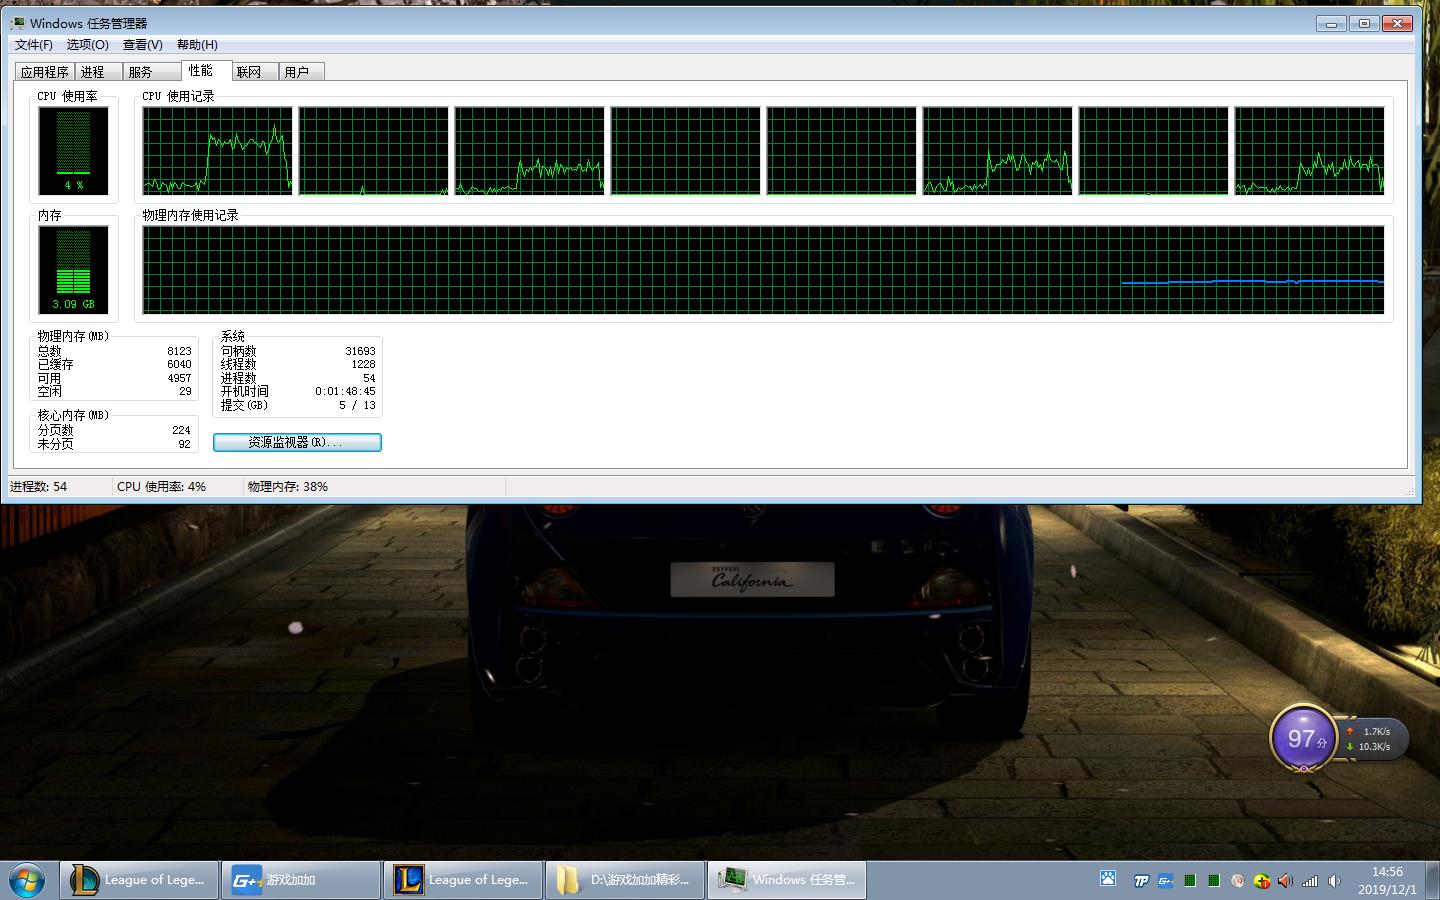Click the 未分页 value 92
Image resolution: width=1440 pixels, height=900 pixels.
184,444
